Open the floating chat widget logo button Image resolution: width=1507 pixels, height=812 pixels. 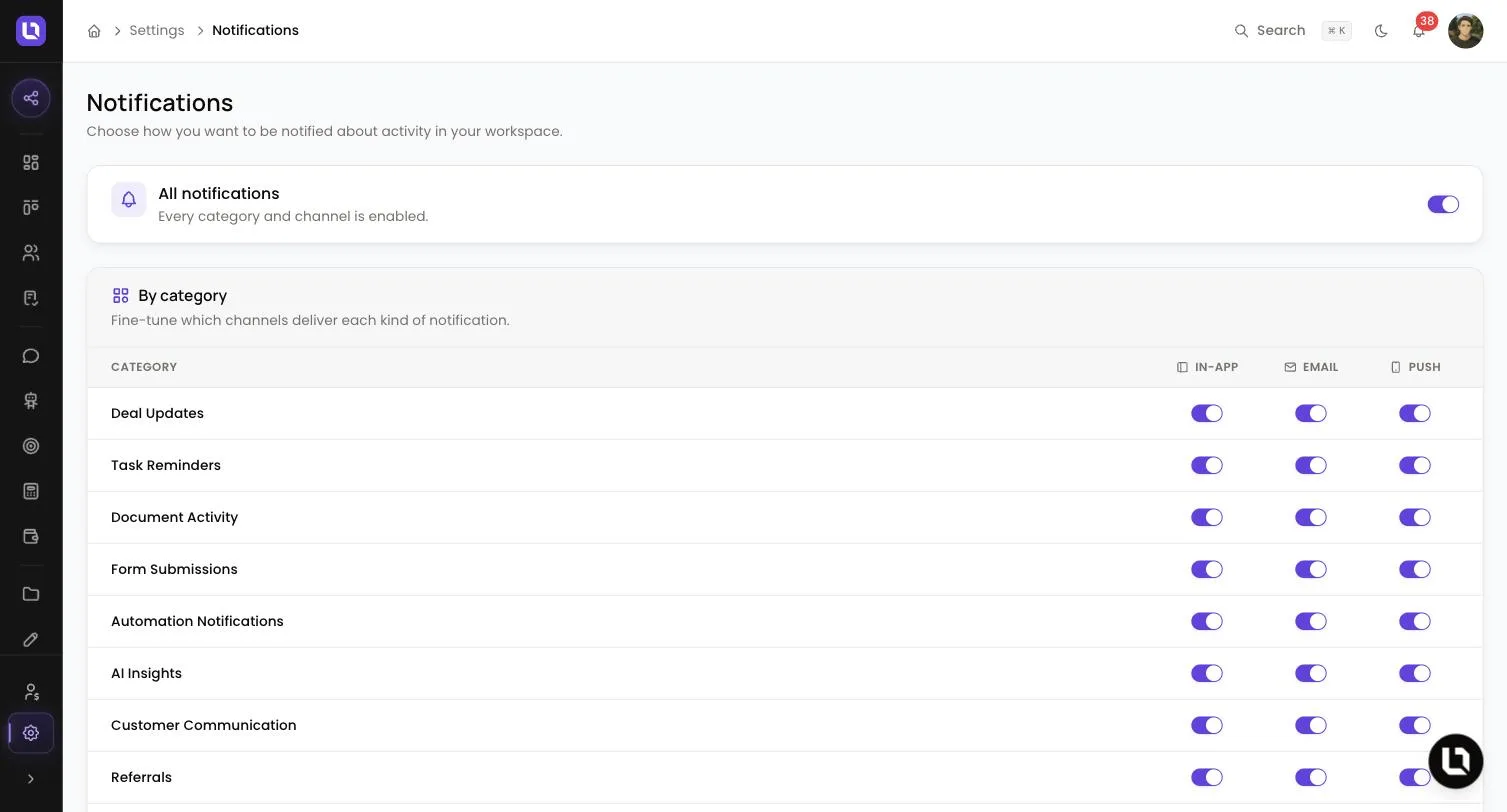[x=1456, y=761]
